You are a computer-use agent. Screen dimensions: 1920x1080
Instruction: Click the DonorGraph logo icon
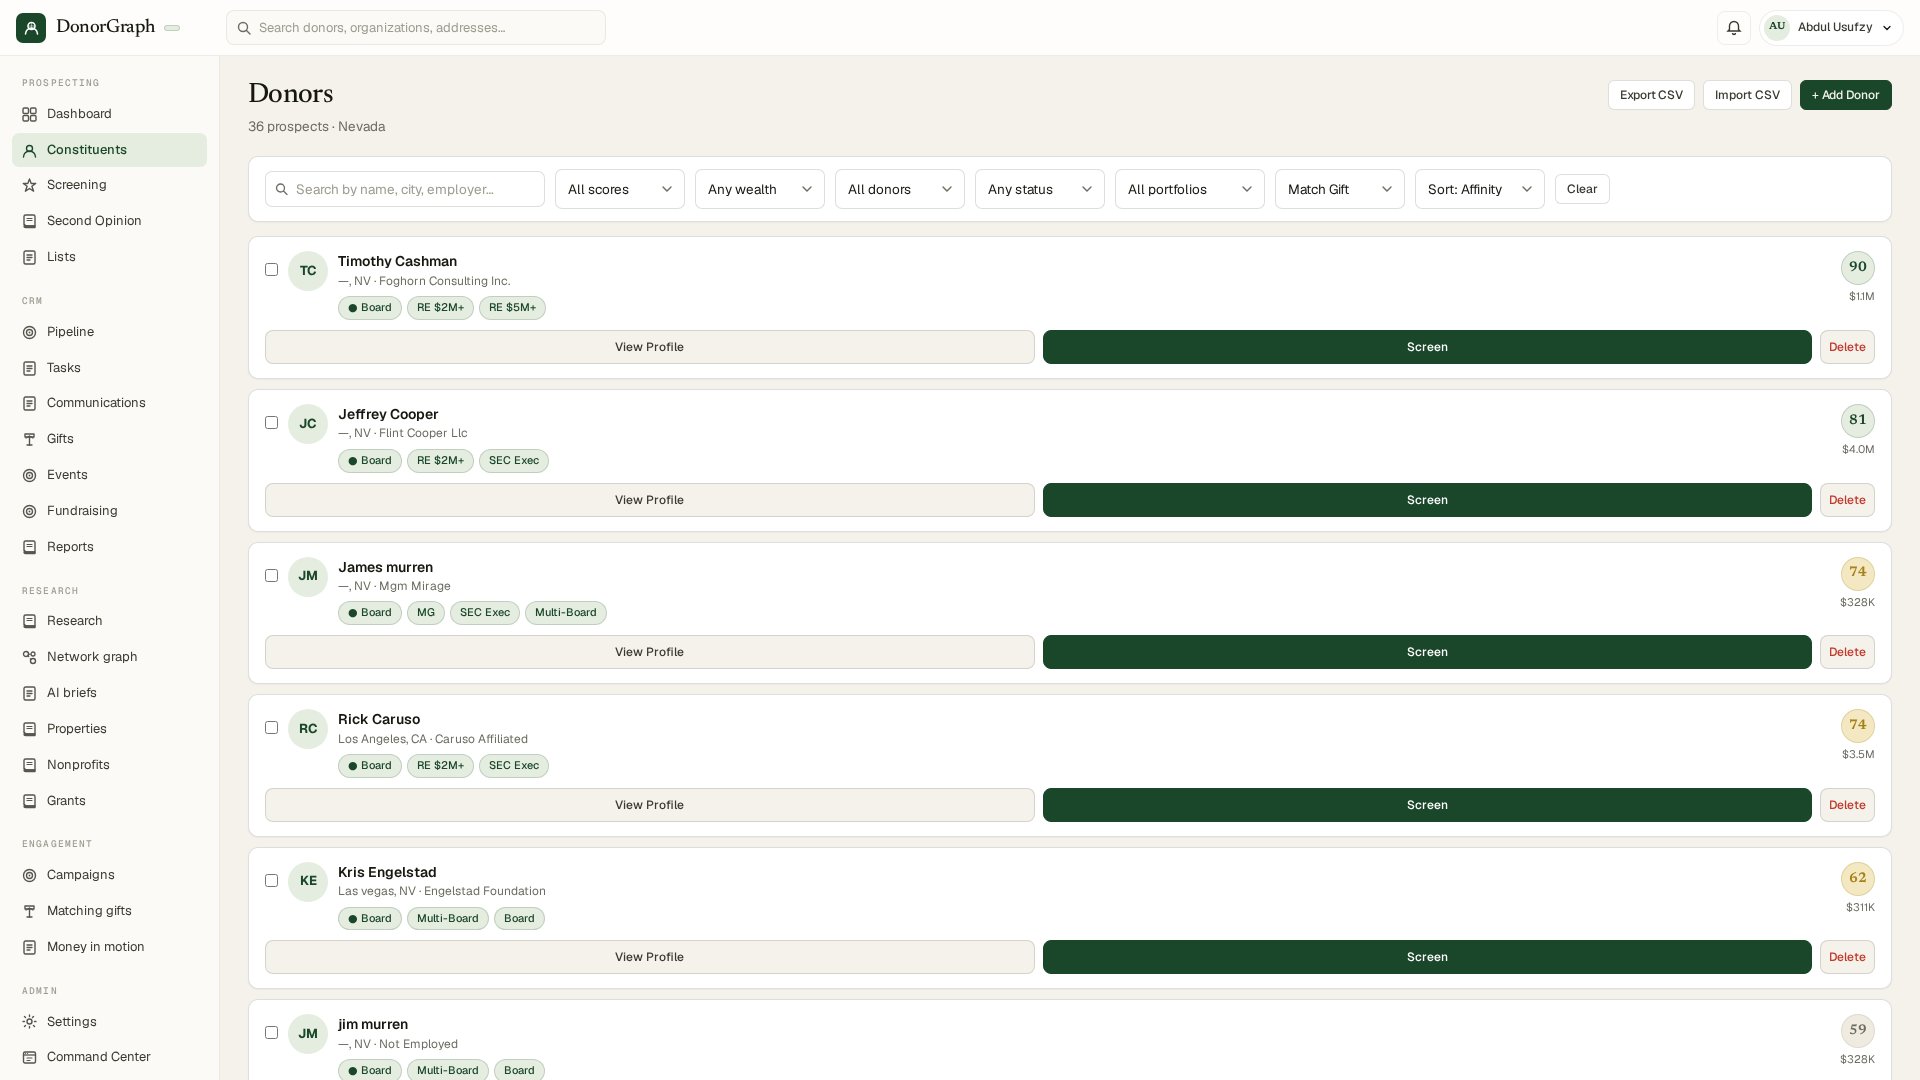[x=30, y=27]
